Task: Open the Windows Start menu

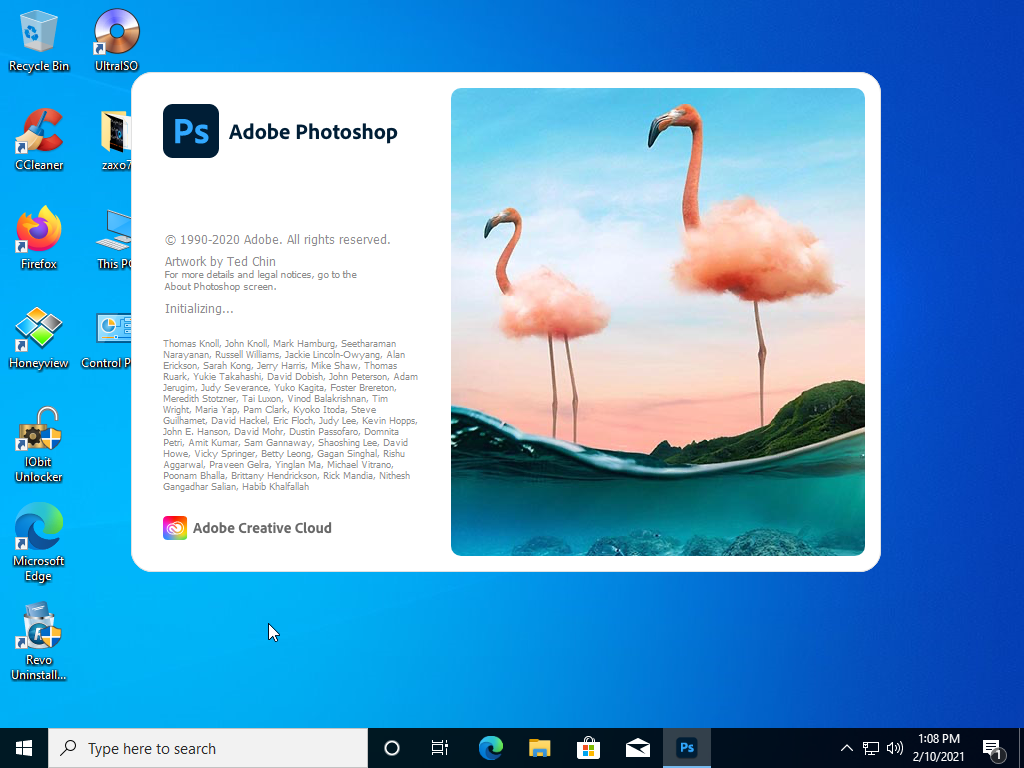Action: tap(24, 748)
